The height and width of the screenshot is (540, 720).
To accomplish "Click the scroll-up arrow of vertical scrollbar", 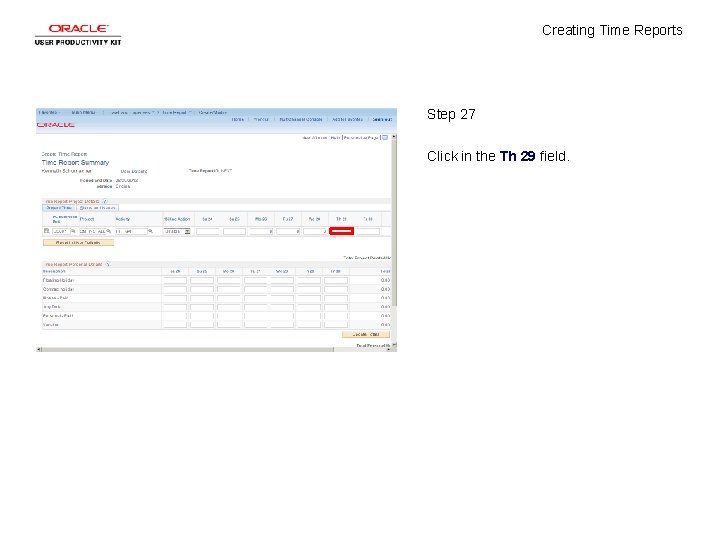I will [x=394, y=137].
